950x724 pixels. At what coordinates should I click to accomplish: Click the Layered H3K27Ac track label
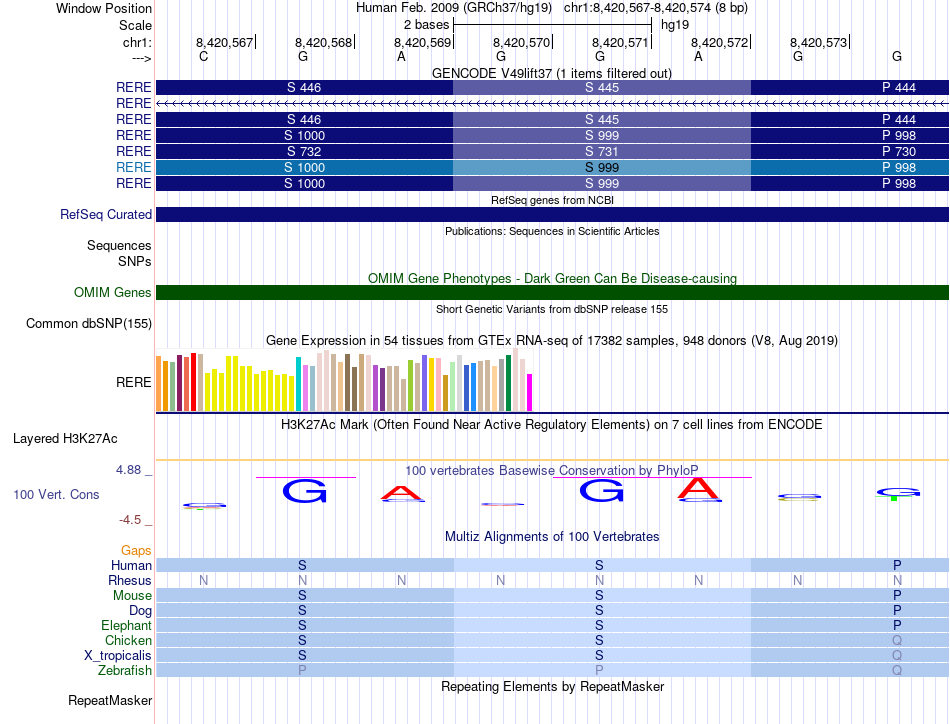pyautogui.click(x=65, y=439)
